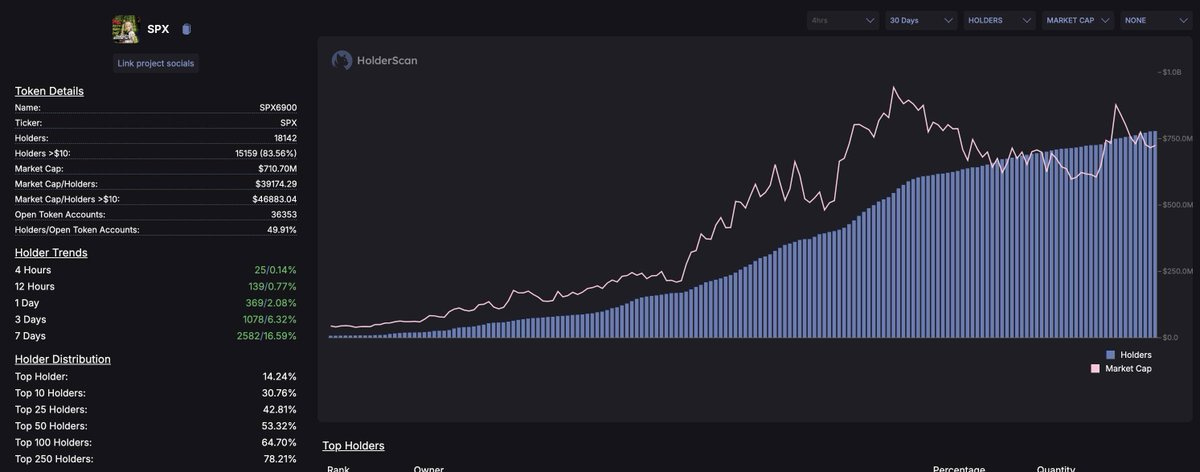This screenshot has width=1200, height=472.
Task: Copy the SPX token address icon
Action: click(187, 29)
